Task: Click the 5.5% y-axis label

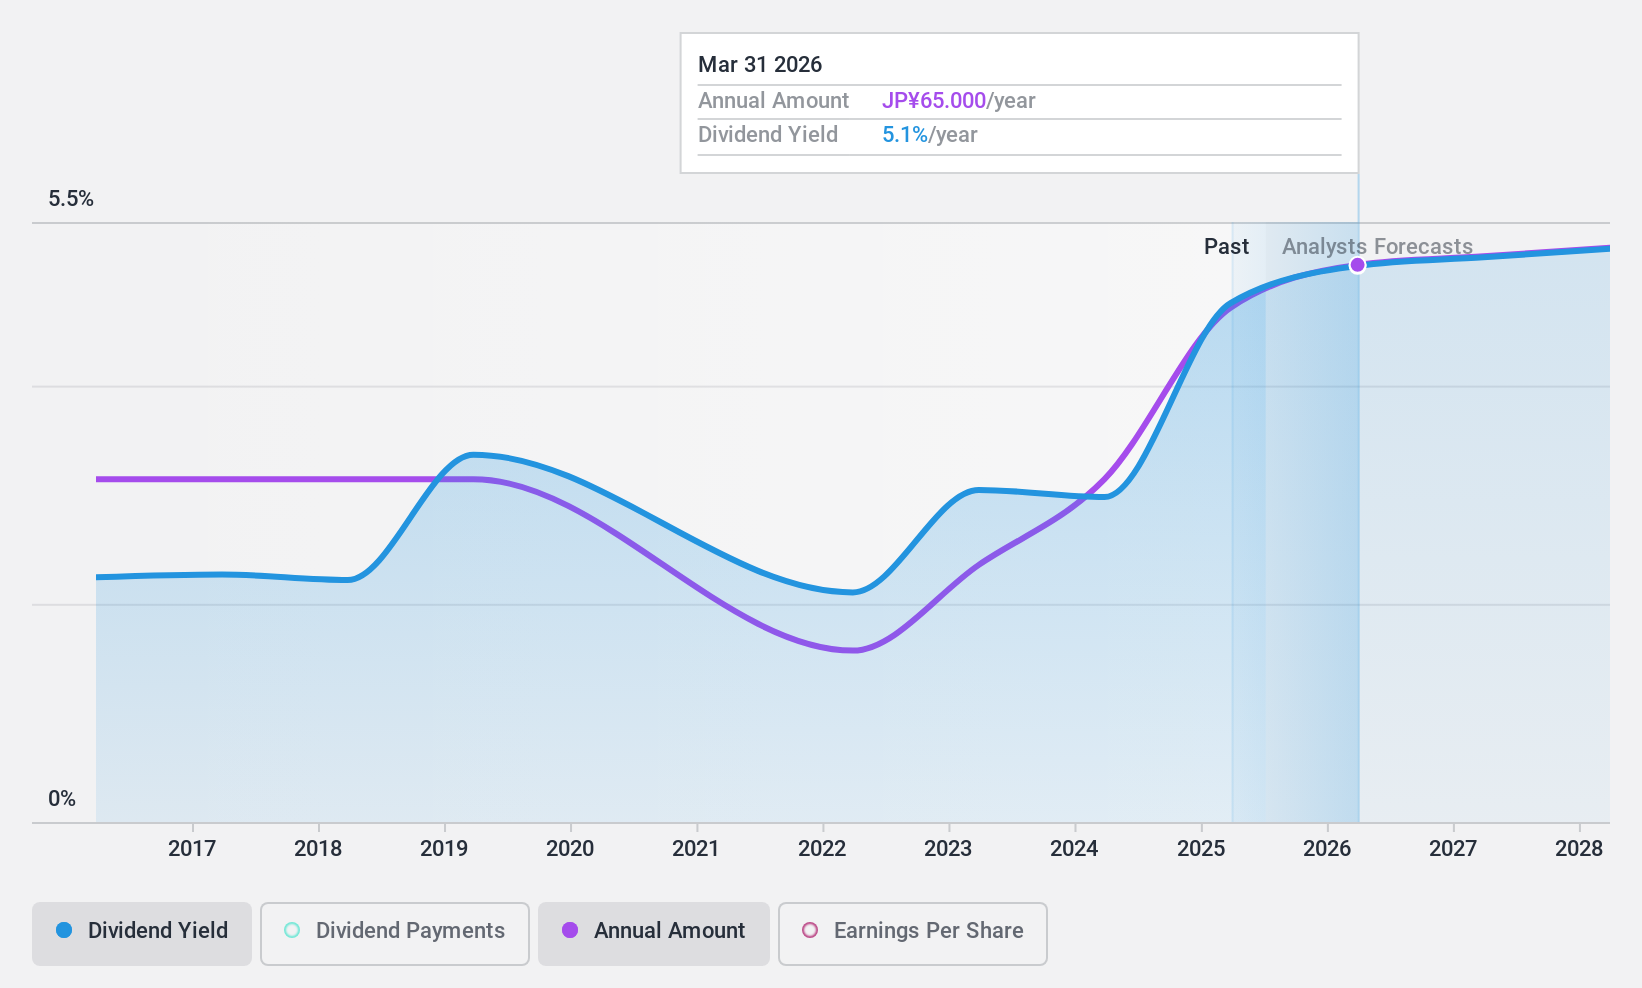Action: tap(71, 199)
